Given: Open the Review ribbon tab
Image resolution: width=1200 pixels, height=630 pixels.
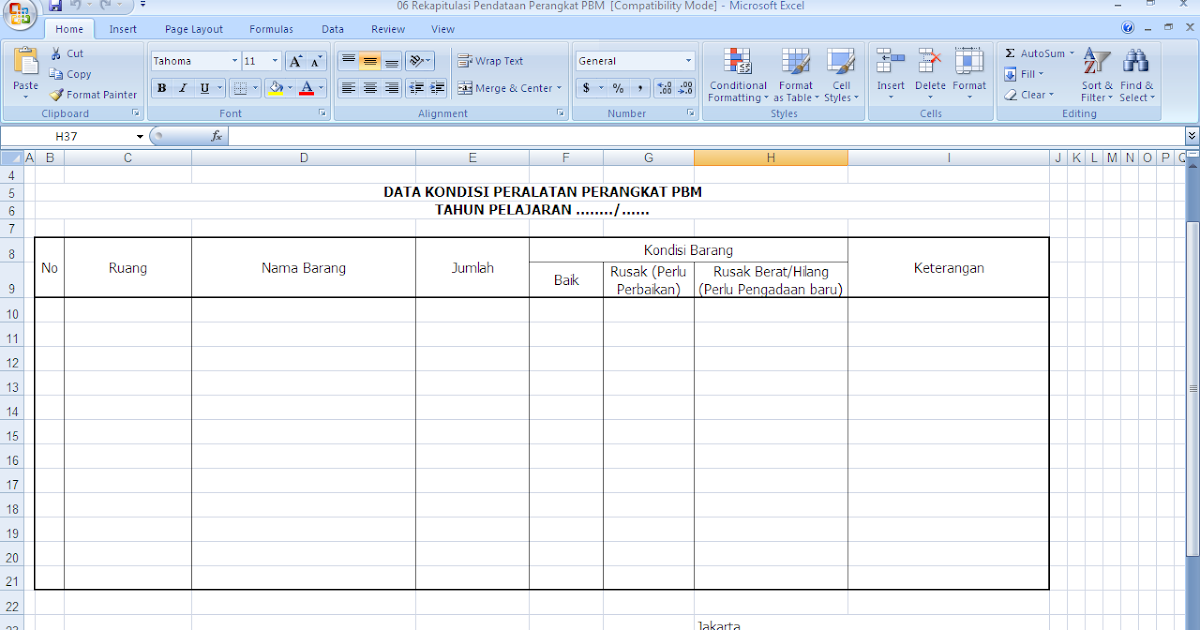Looking at the screenshot, I should coord(388,29).
